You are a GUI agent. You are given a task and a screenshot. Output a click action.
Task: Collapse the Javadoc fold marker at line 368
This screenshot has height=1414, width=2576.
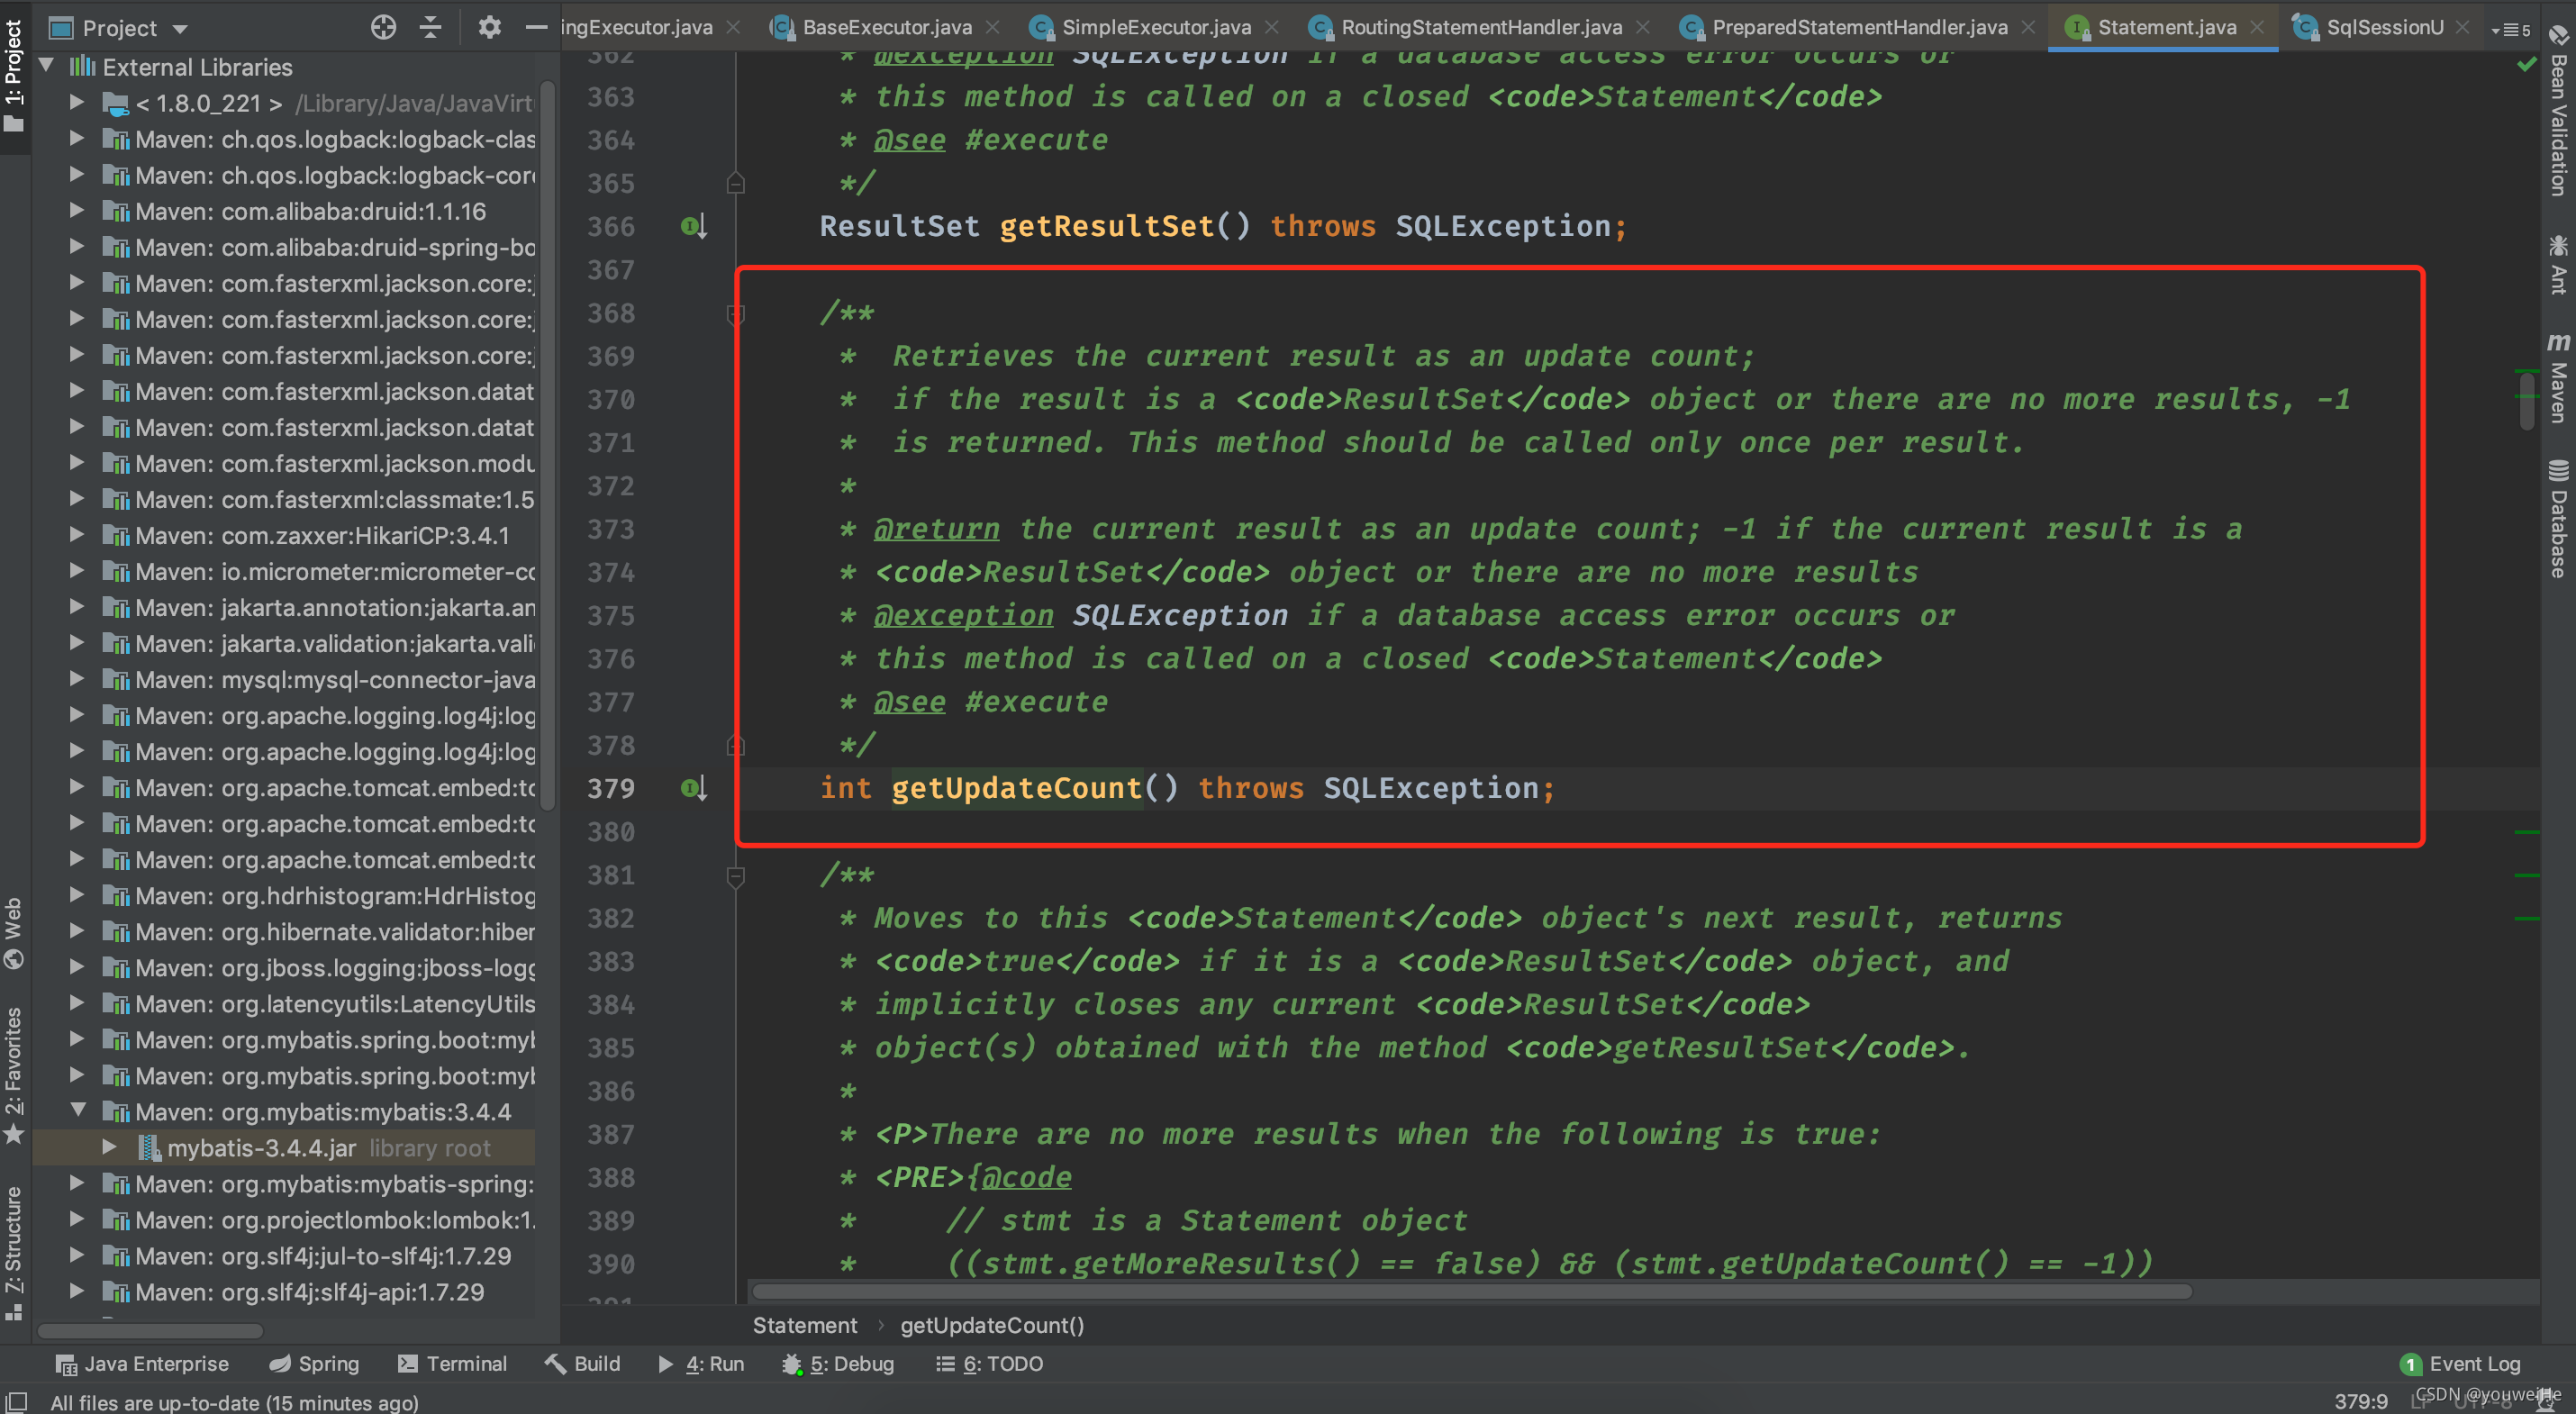(736, 314)
